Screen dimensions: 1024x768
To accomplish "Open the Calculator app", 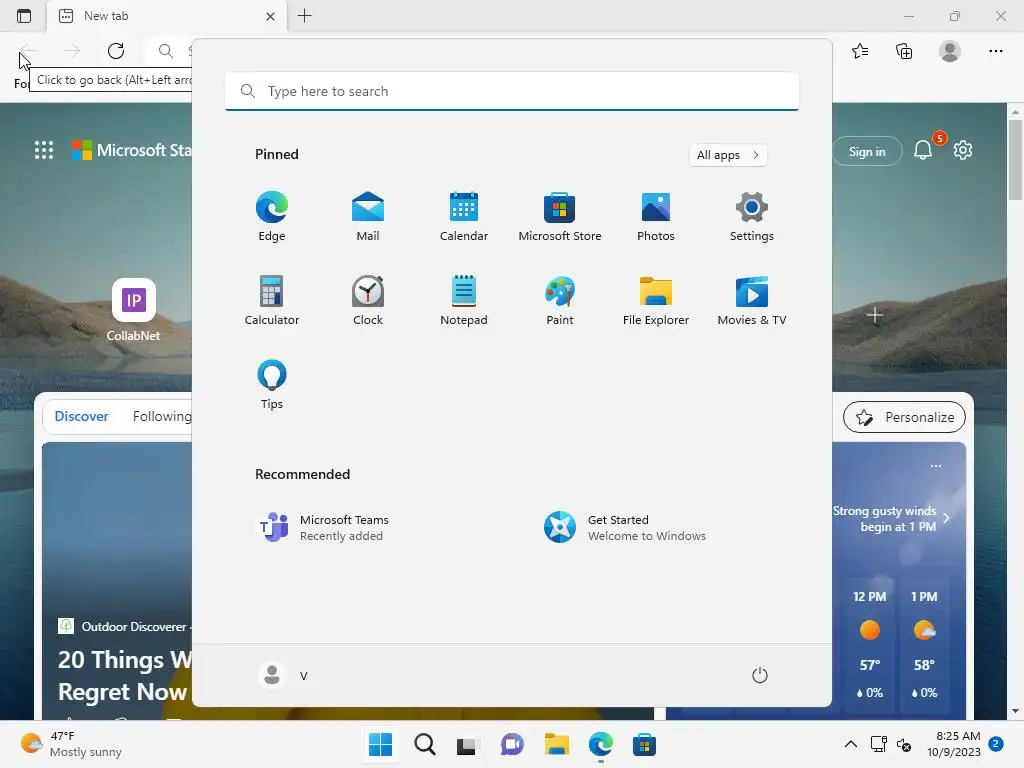I will coord(272,300).
